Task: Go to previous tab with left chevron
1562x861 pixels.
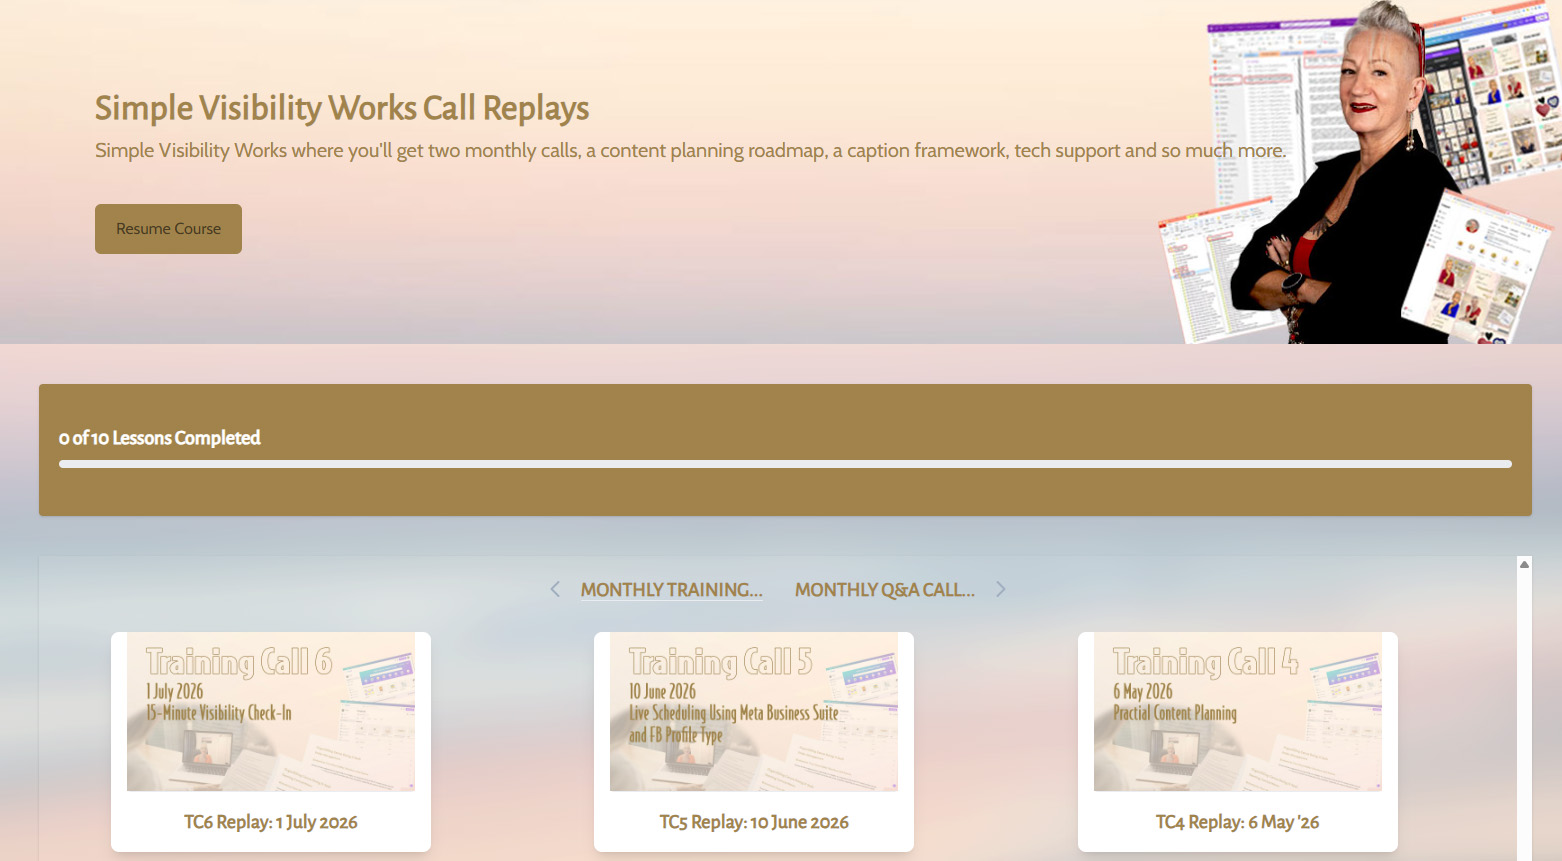Action: pyautogui.click(x=555, y=590)
